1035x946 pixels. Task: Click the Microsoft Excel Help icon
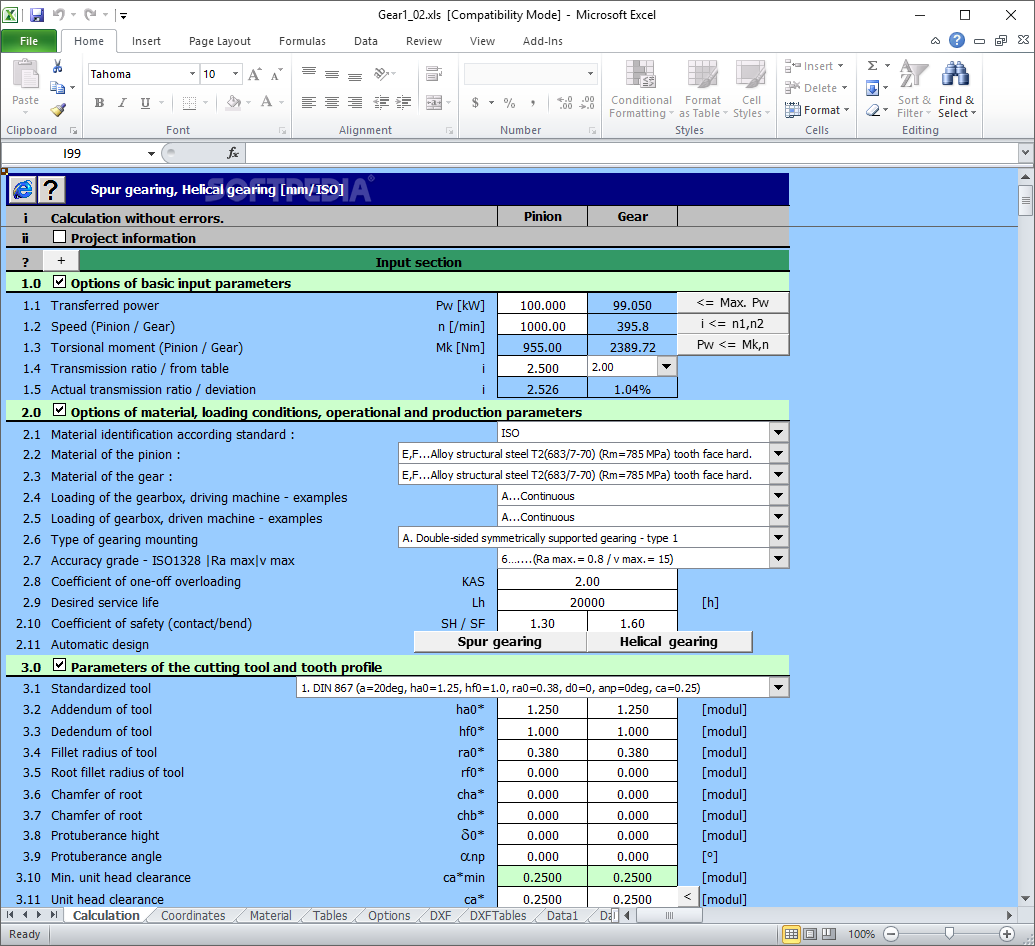[x=956, y=40]
